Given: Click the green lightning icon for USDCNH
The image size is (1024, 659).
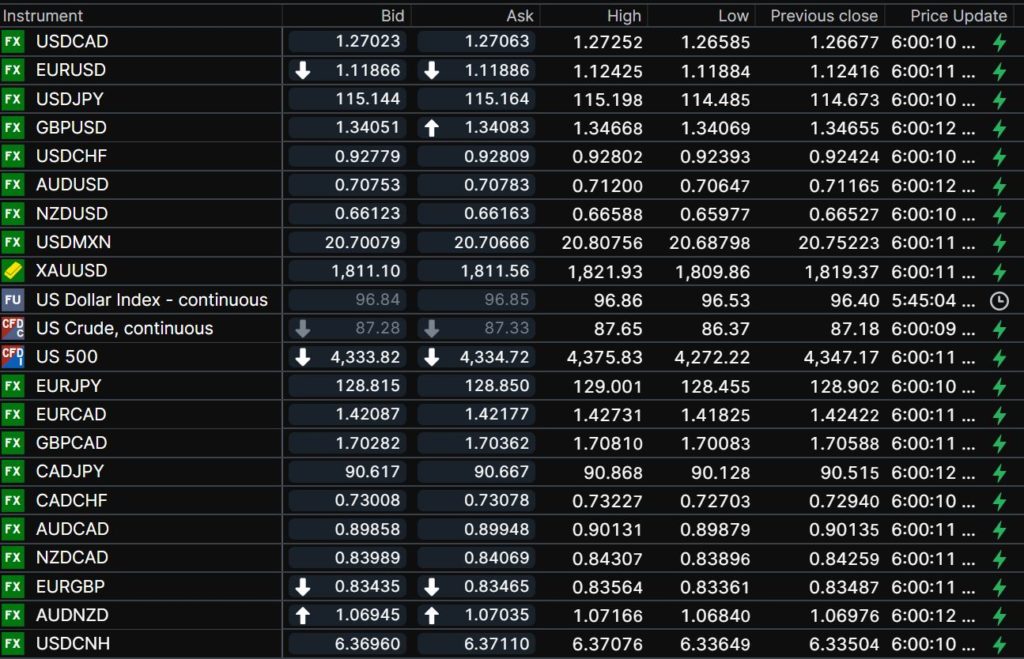Looking at the screenshot, I should pos(998,644).
